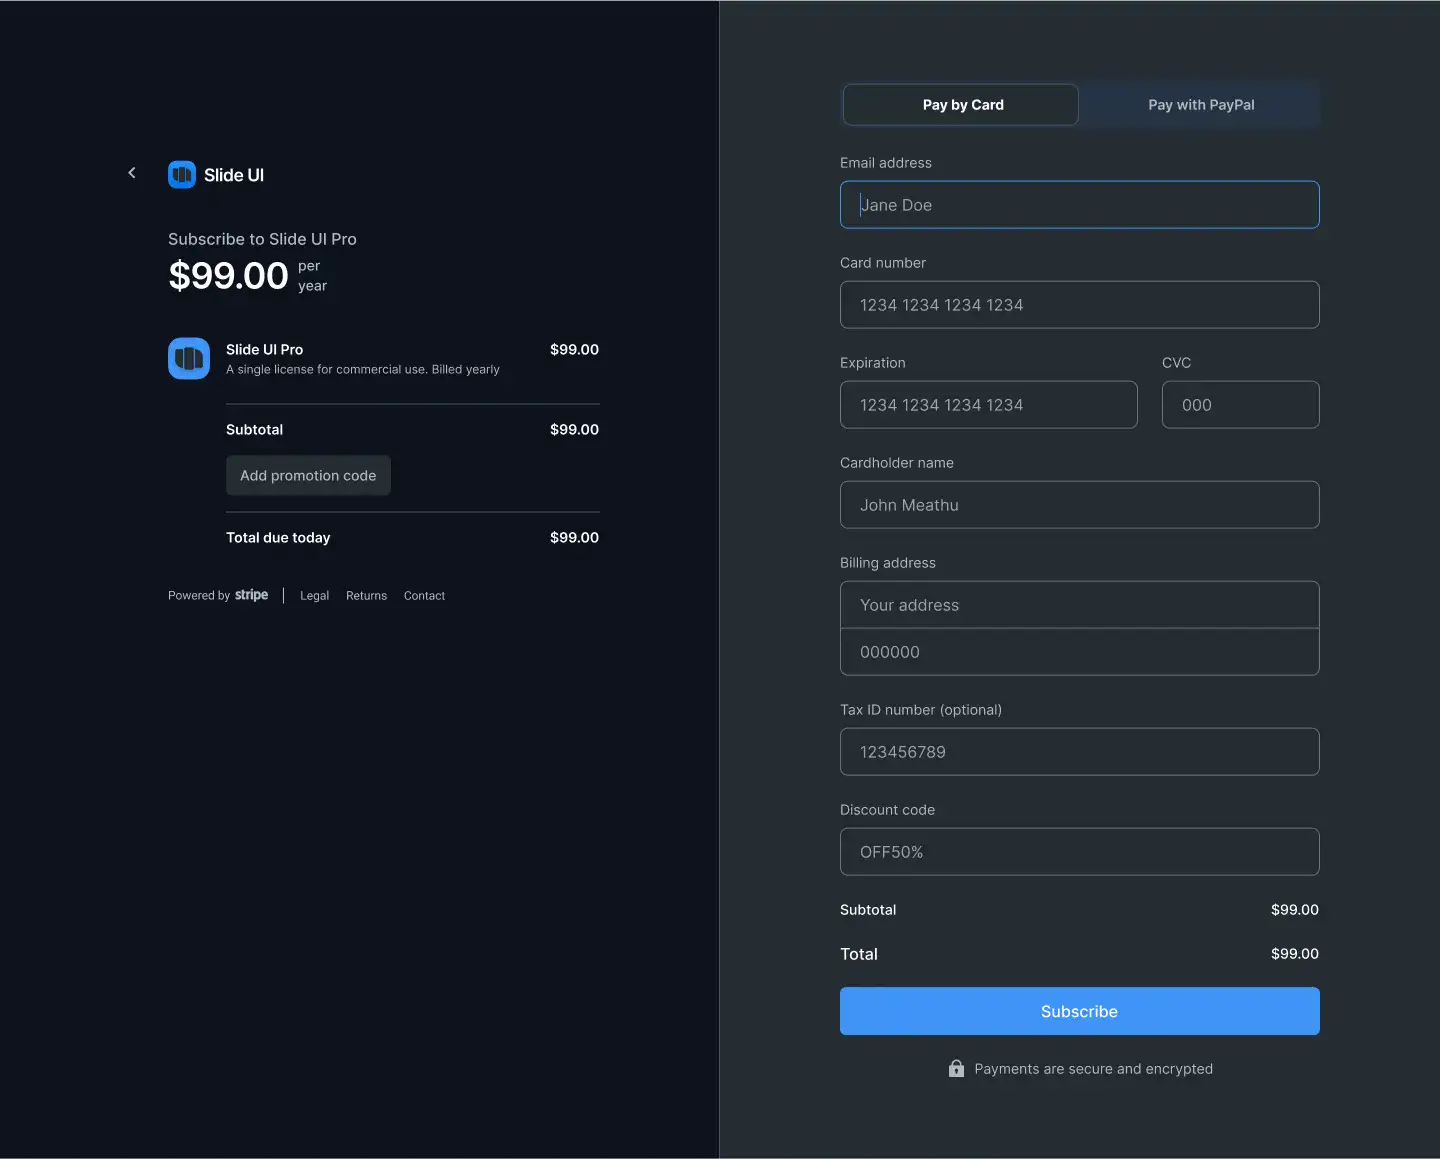
Task: Click the Slide UI brand name text
Action: (x=234, y=175)
